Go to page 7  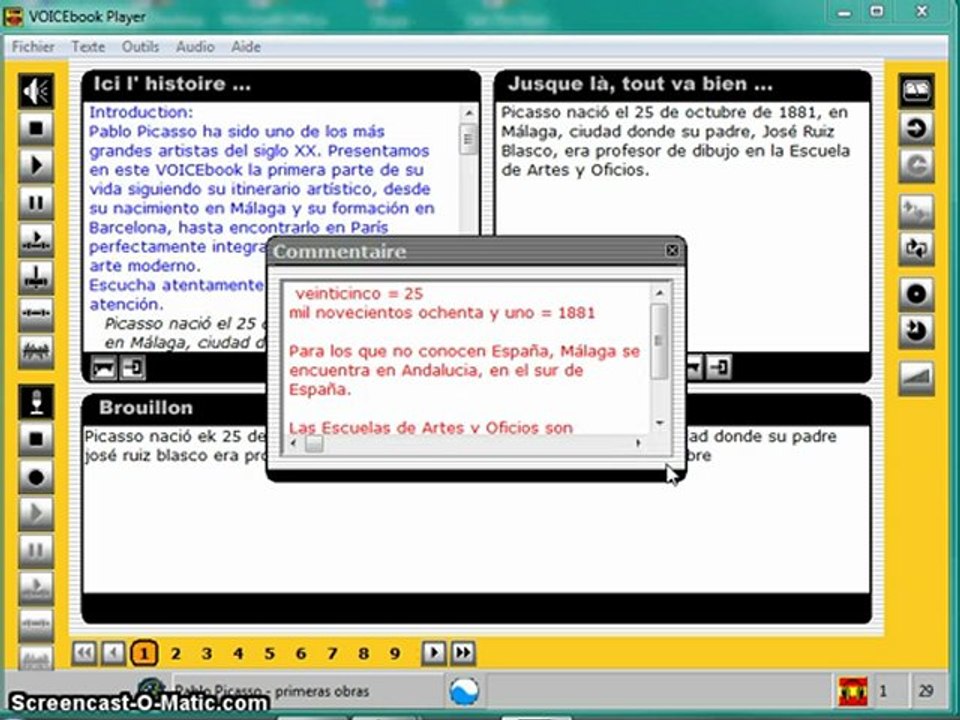pos(332,654)
